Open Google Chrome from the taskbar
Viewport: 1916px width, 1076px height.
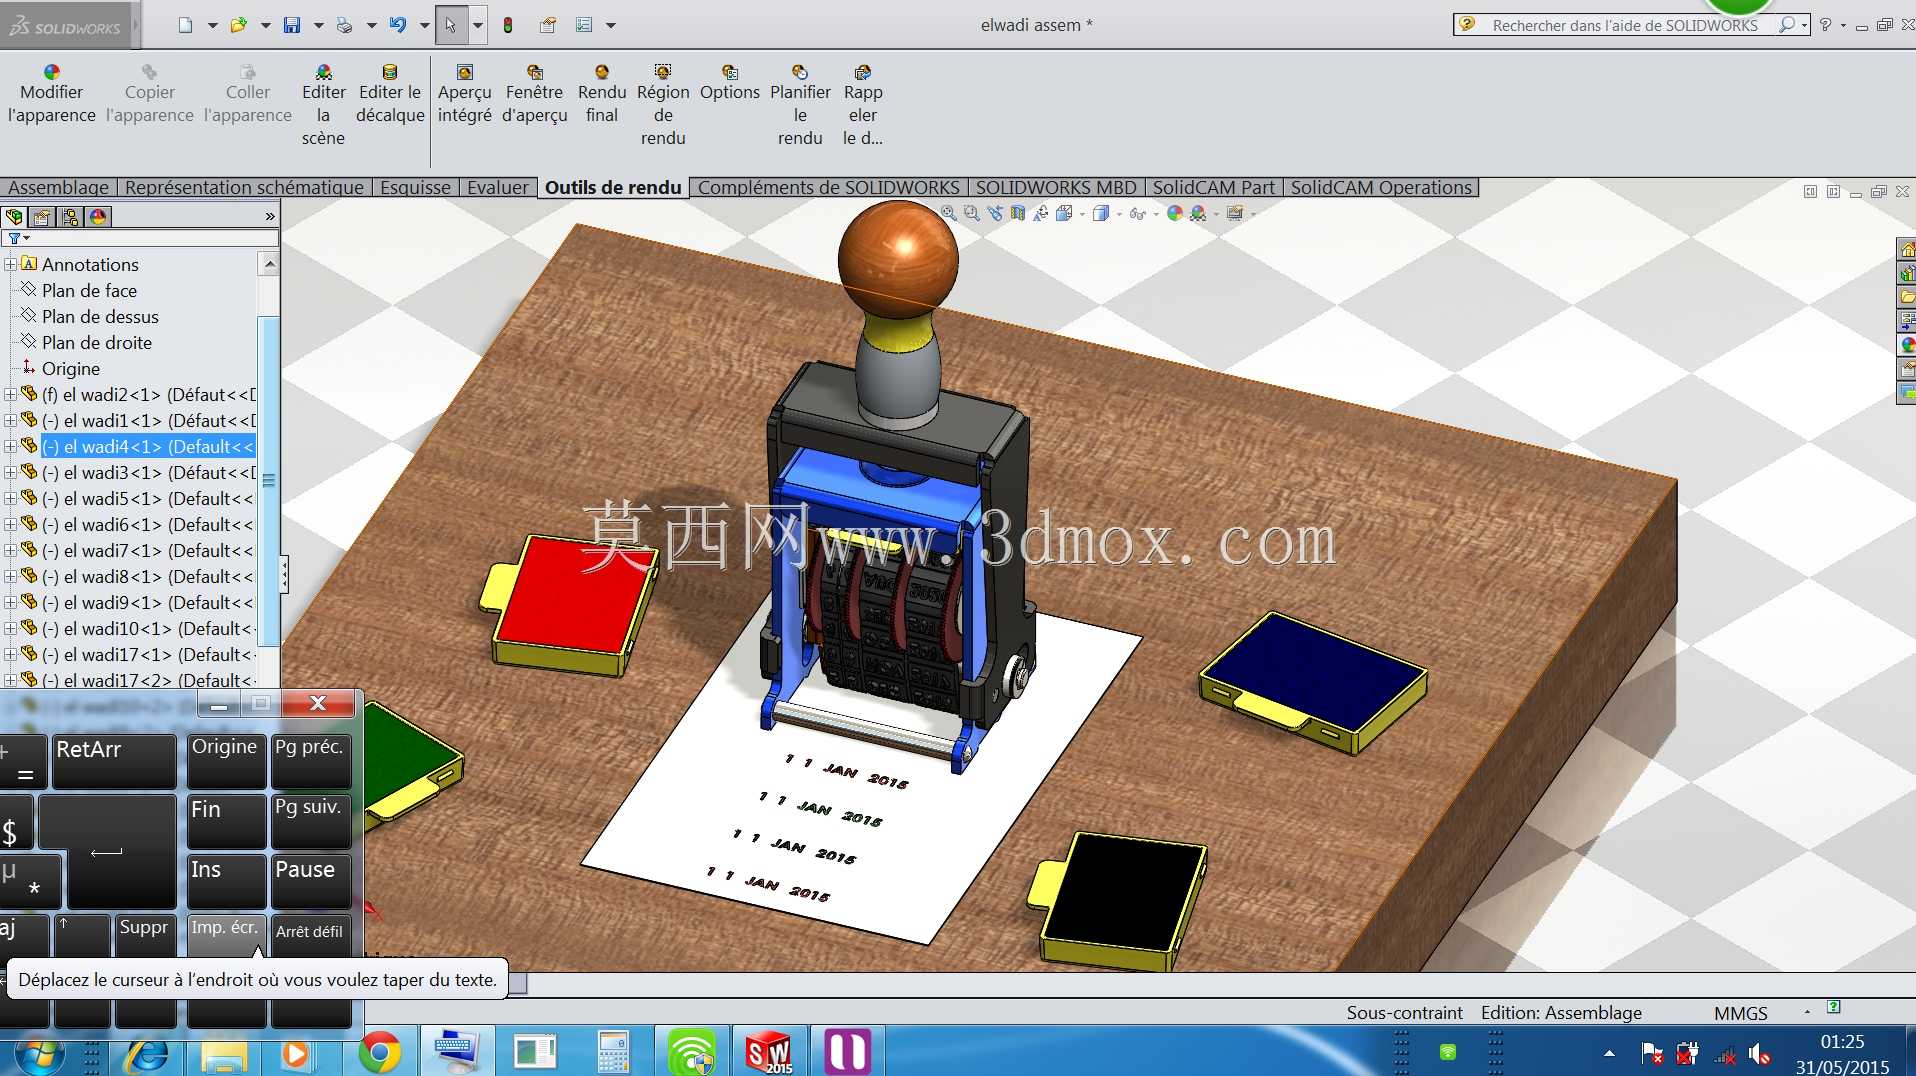click(x=379, y=1052)
